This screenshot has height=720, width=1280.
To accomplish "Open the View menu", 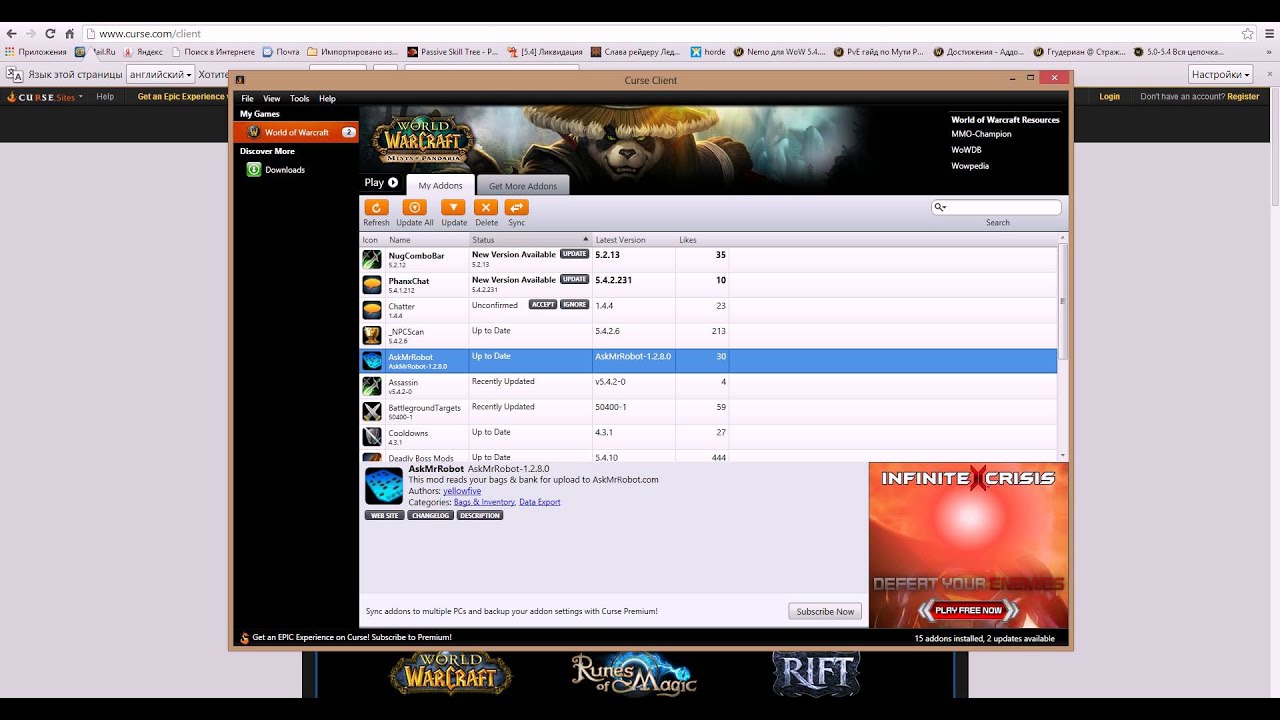I will point(272,99).
